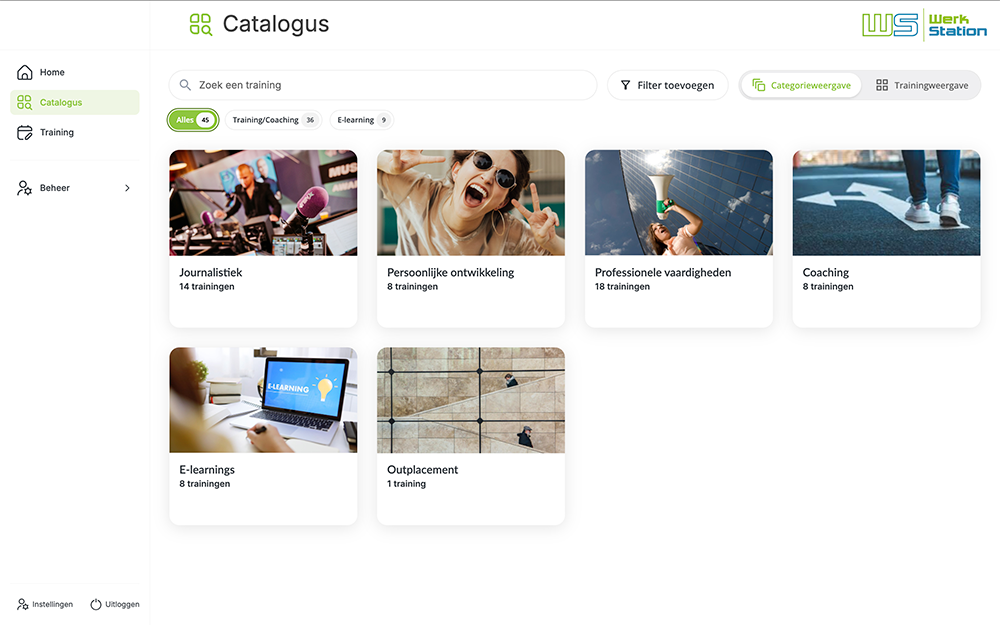Expand the Beheer submenu chevron
1000x625 pixels.
click(x=128, y=188)
